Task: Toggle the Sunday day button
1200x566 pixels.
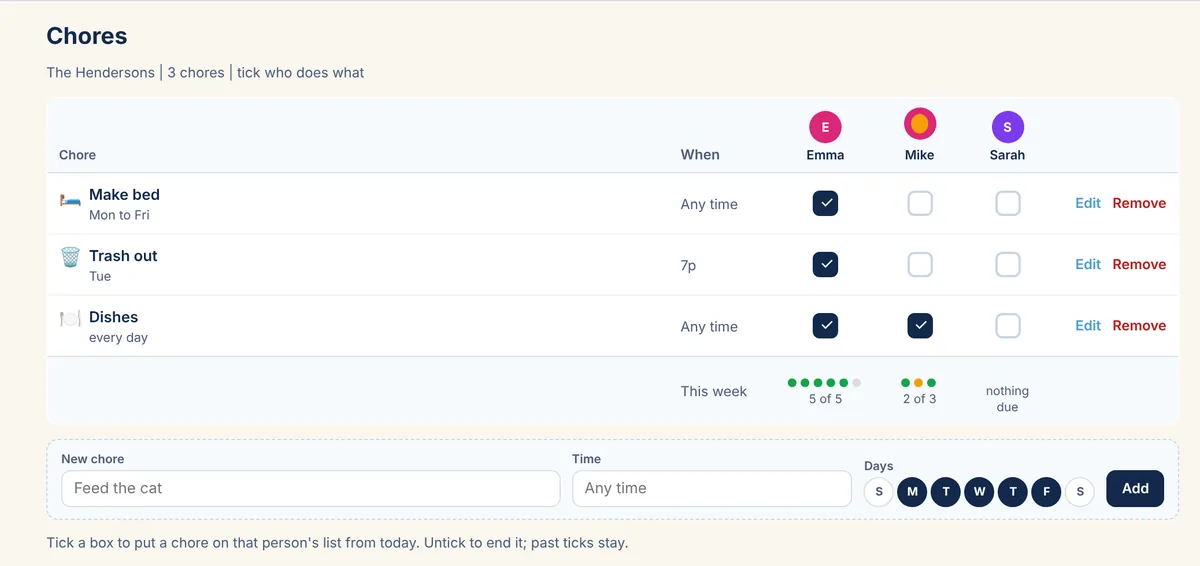Action: [879, 491]
